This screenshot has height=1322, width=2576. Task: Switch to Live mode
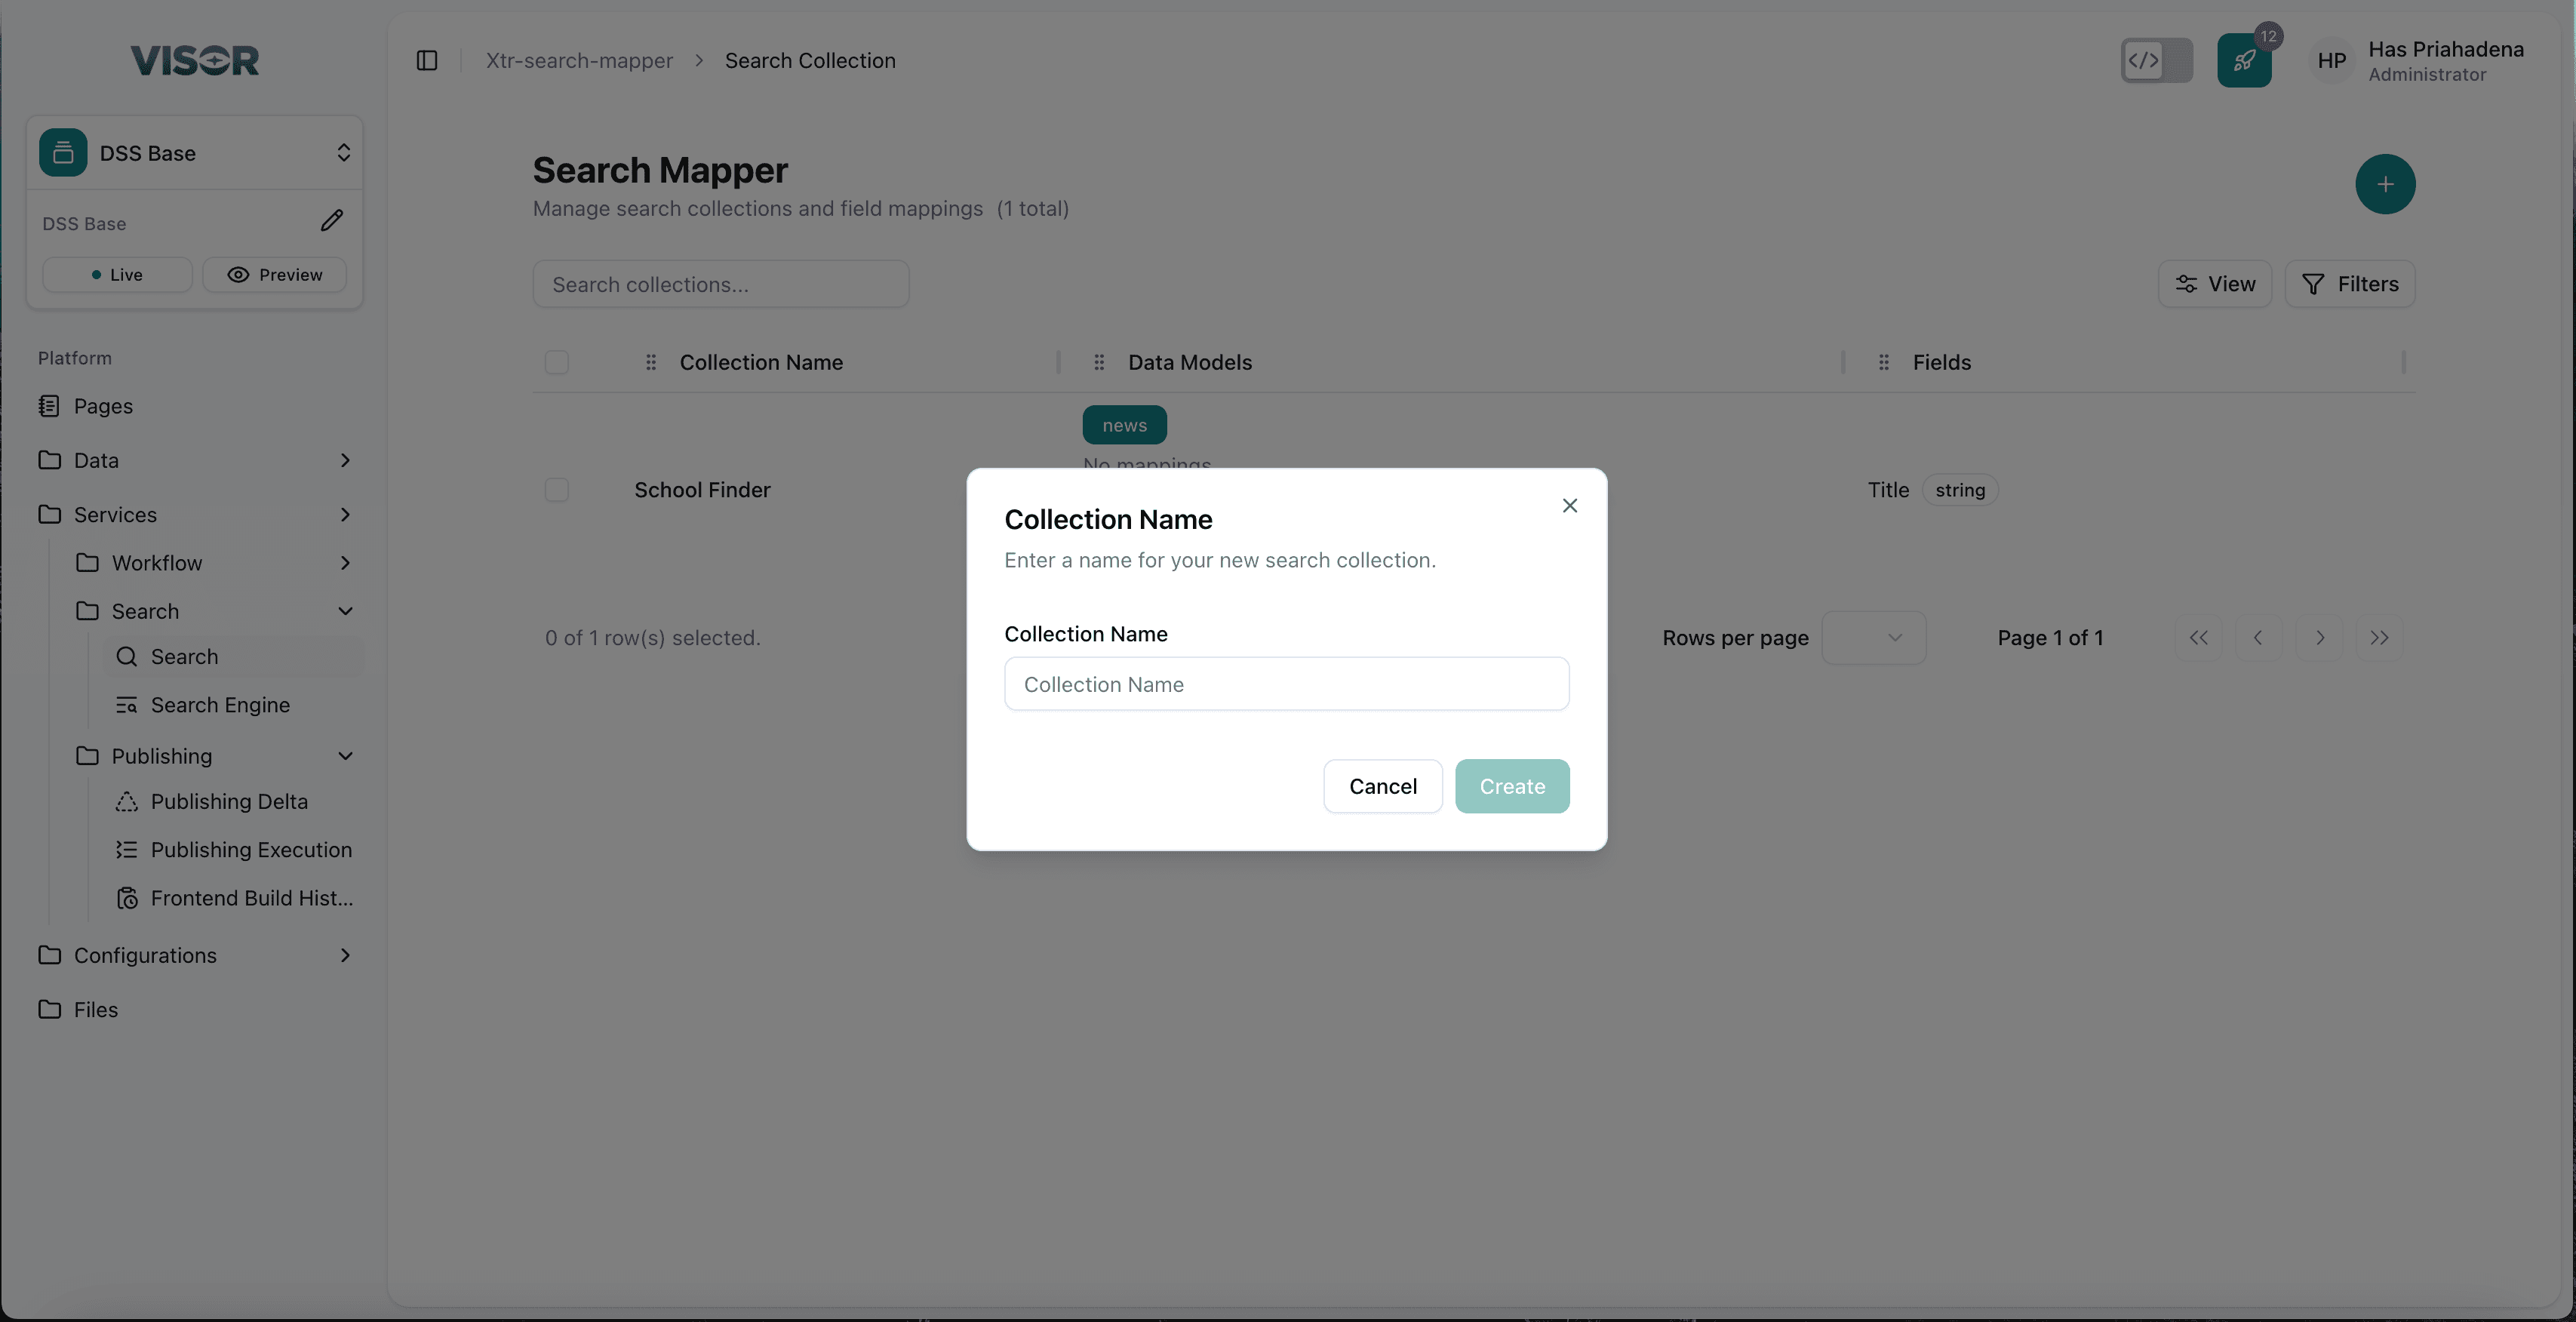117,274
